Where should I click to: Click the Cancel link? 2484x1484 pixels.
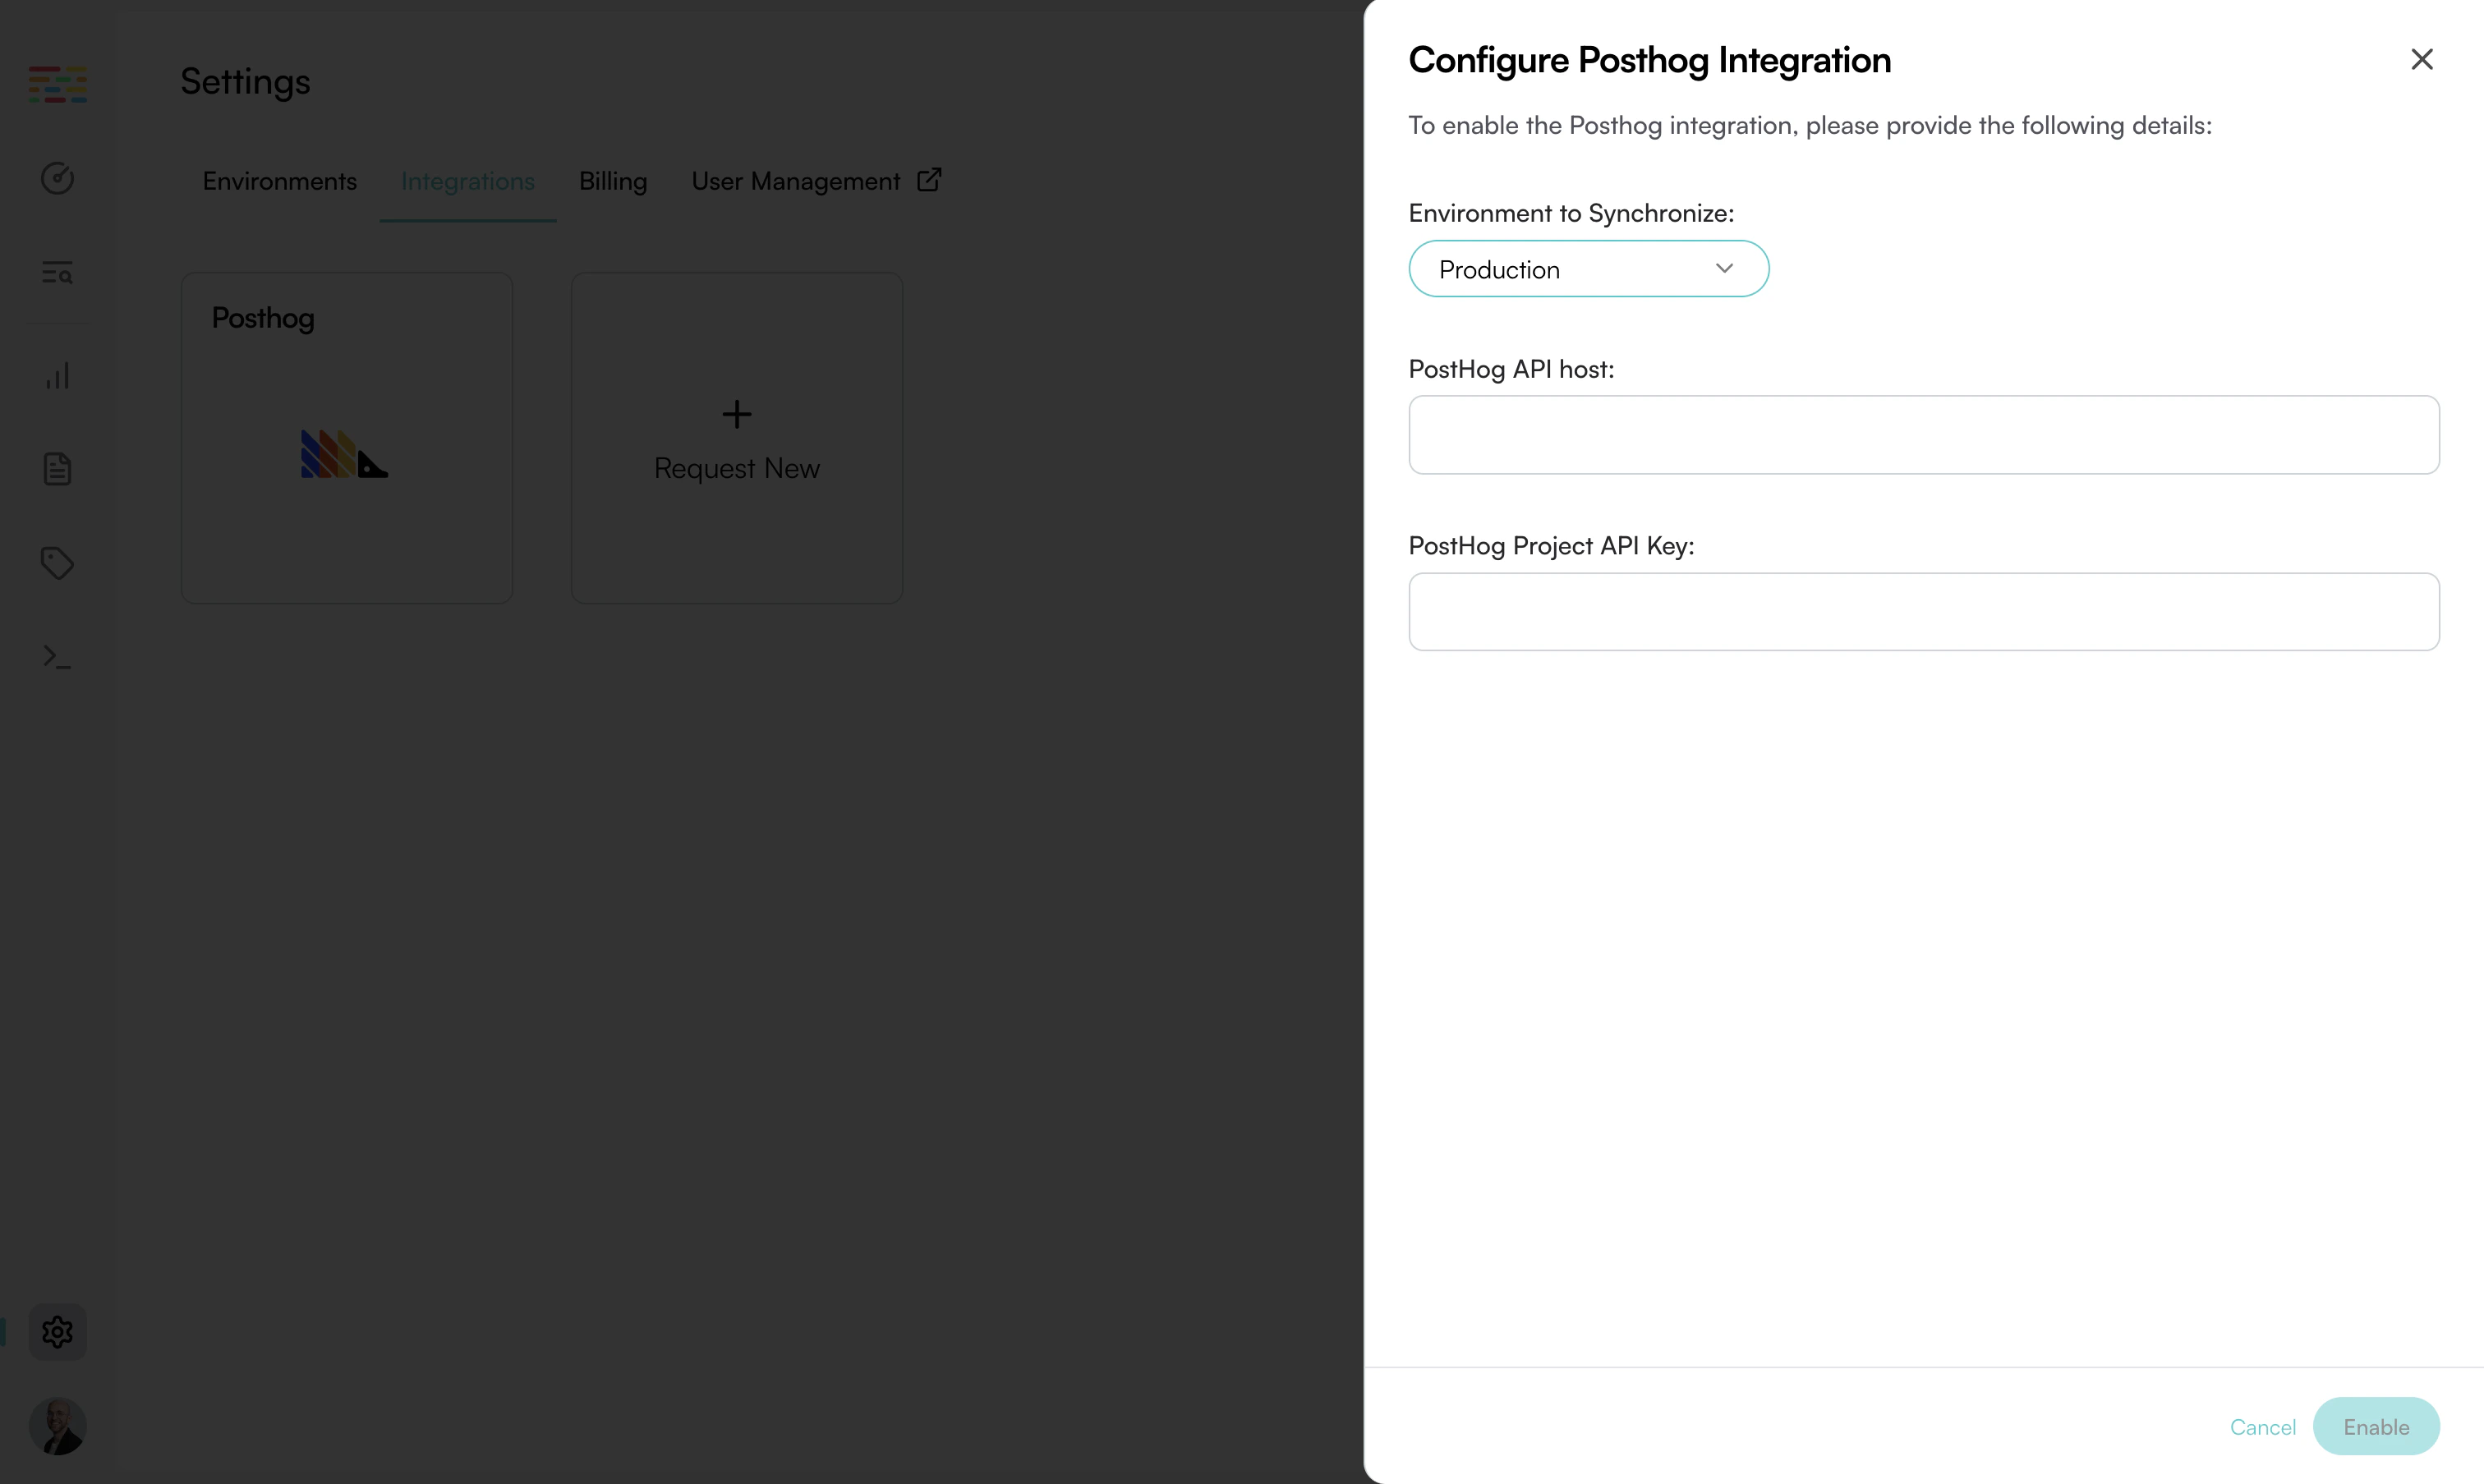(2262, 1427)
